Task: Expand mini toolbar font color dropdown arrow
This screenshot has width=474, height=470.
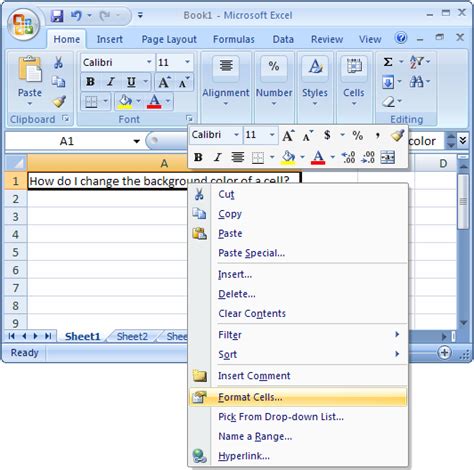Action: coord(332,157)
